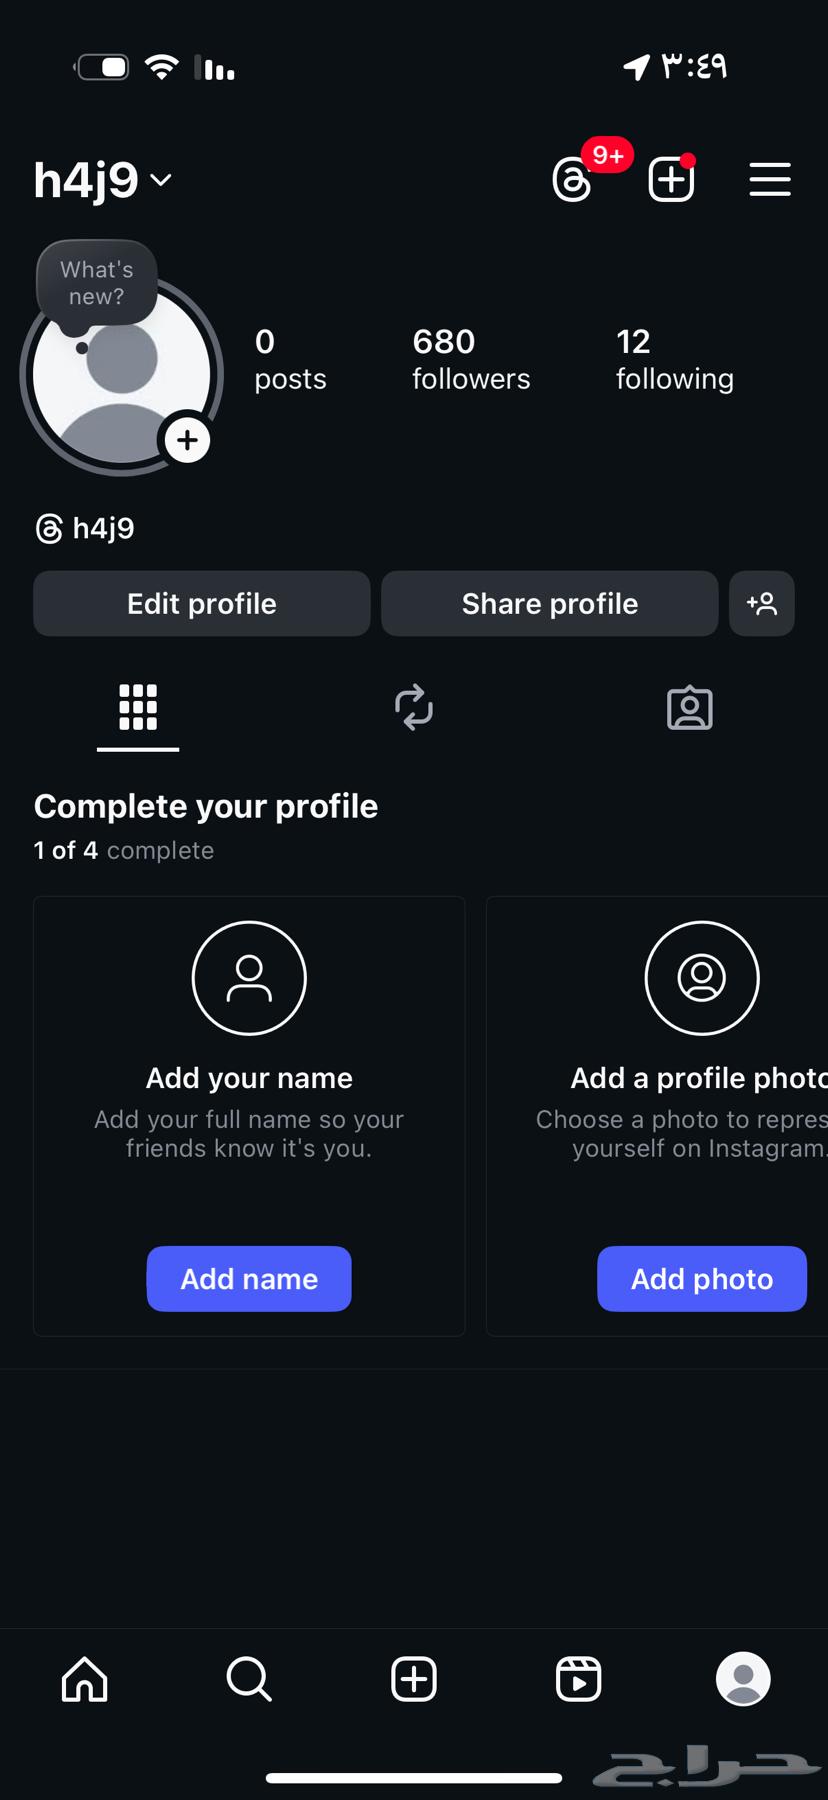The width and height of the screenshot is (828, 1800).
Task: Open the 12 following list
Action: (674, 360)
